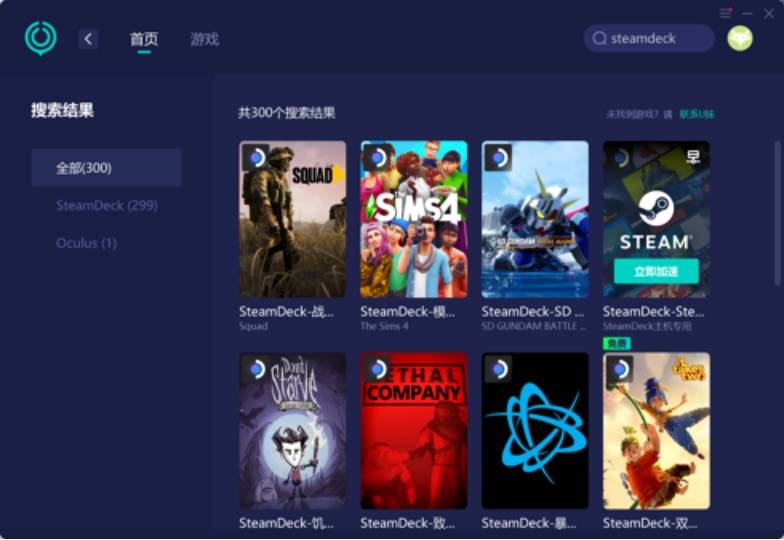The width and height of the screenshot is (784, 540).
Task: Click the server icon on Steam card
Action: 693,157
